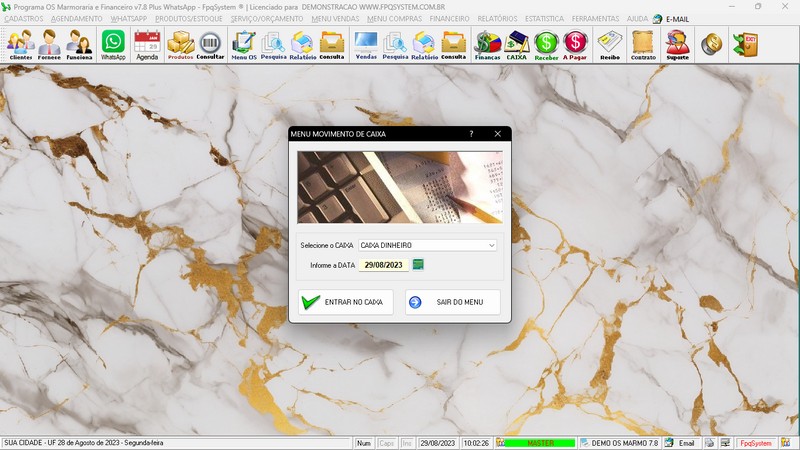
Task: Open the WHATSAPP menu
Action: coord(129,18)
